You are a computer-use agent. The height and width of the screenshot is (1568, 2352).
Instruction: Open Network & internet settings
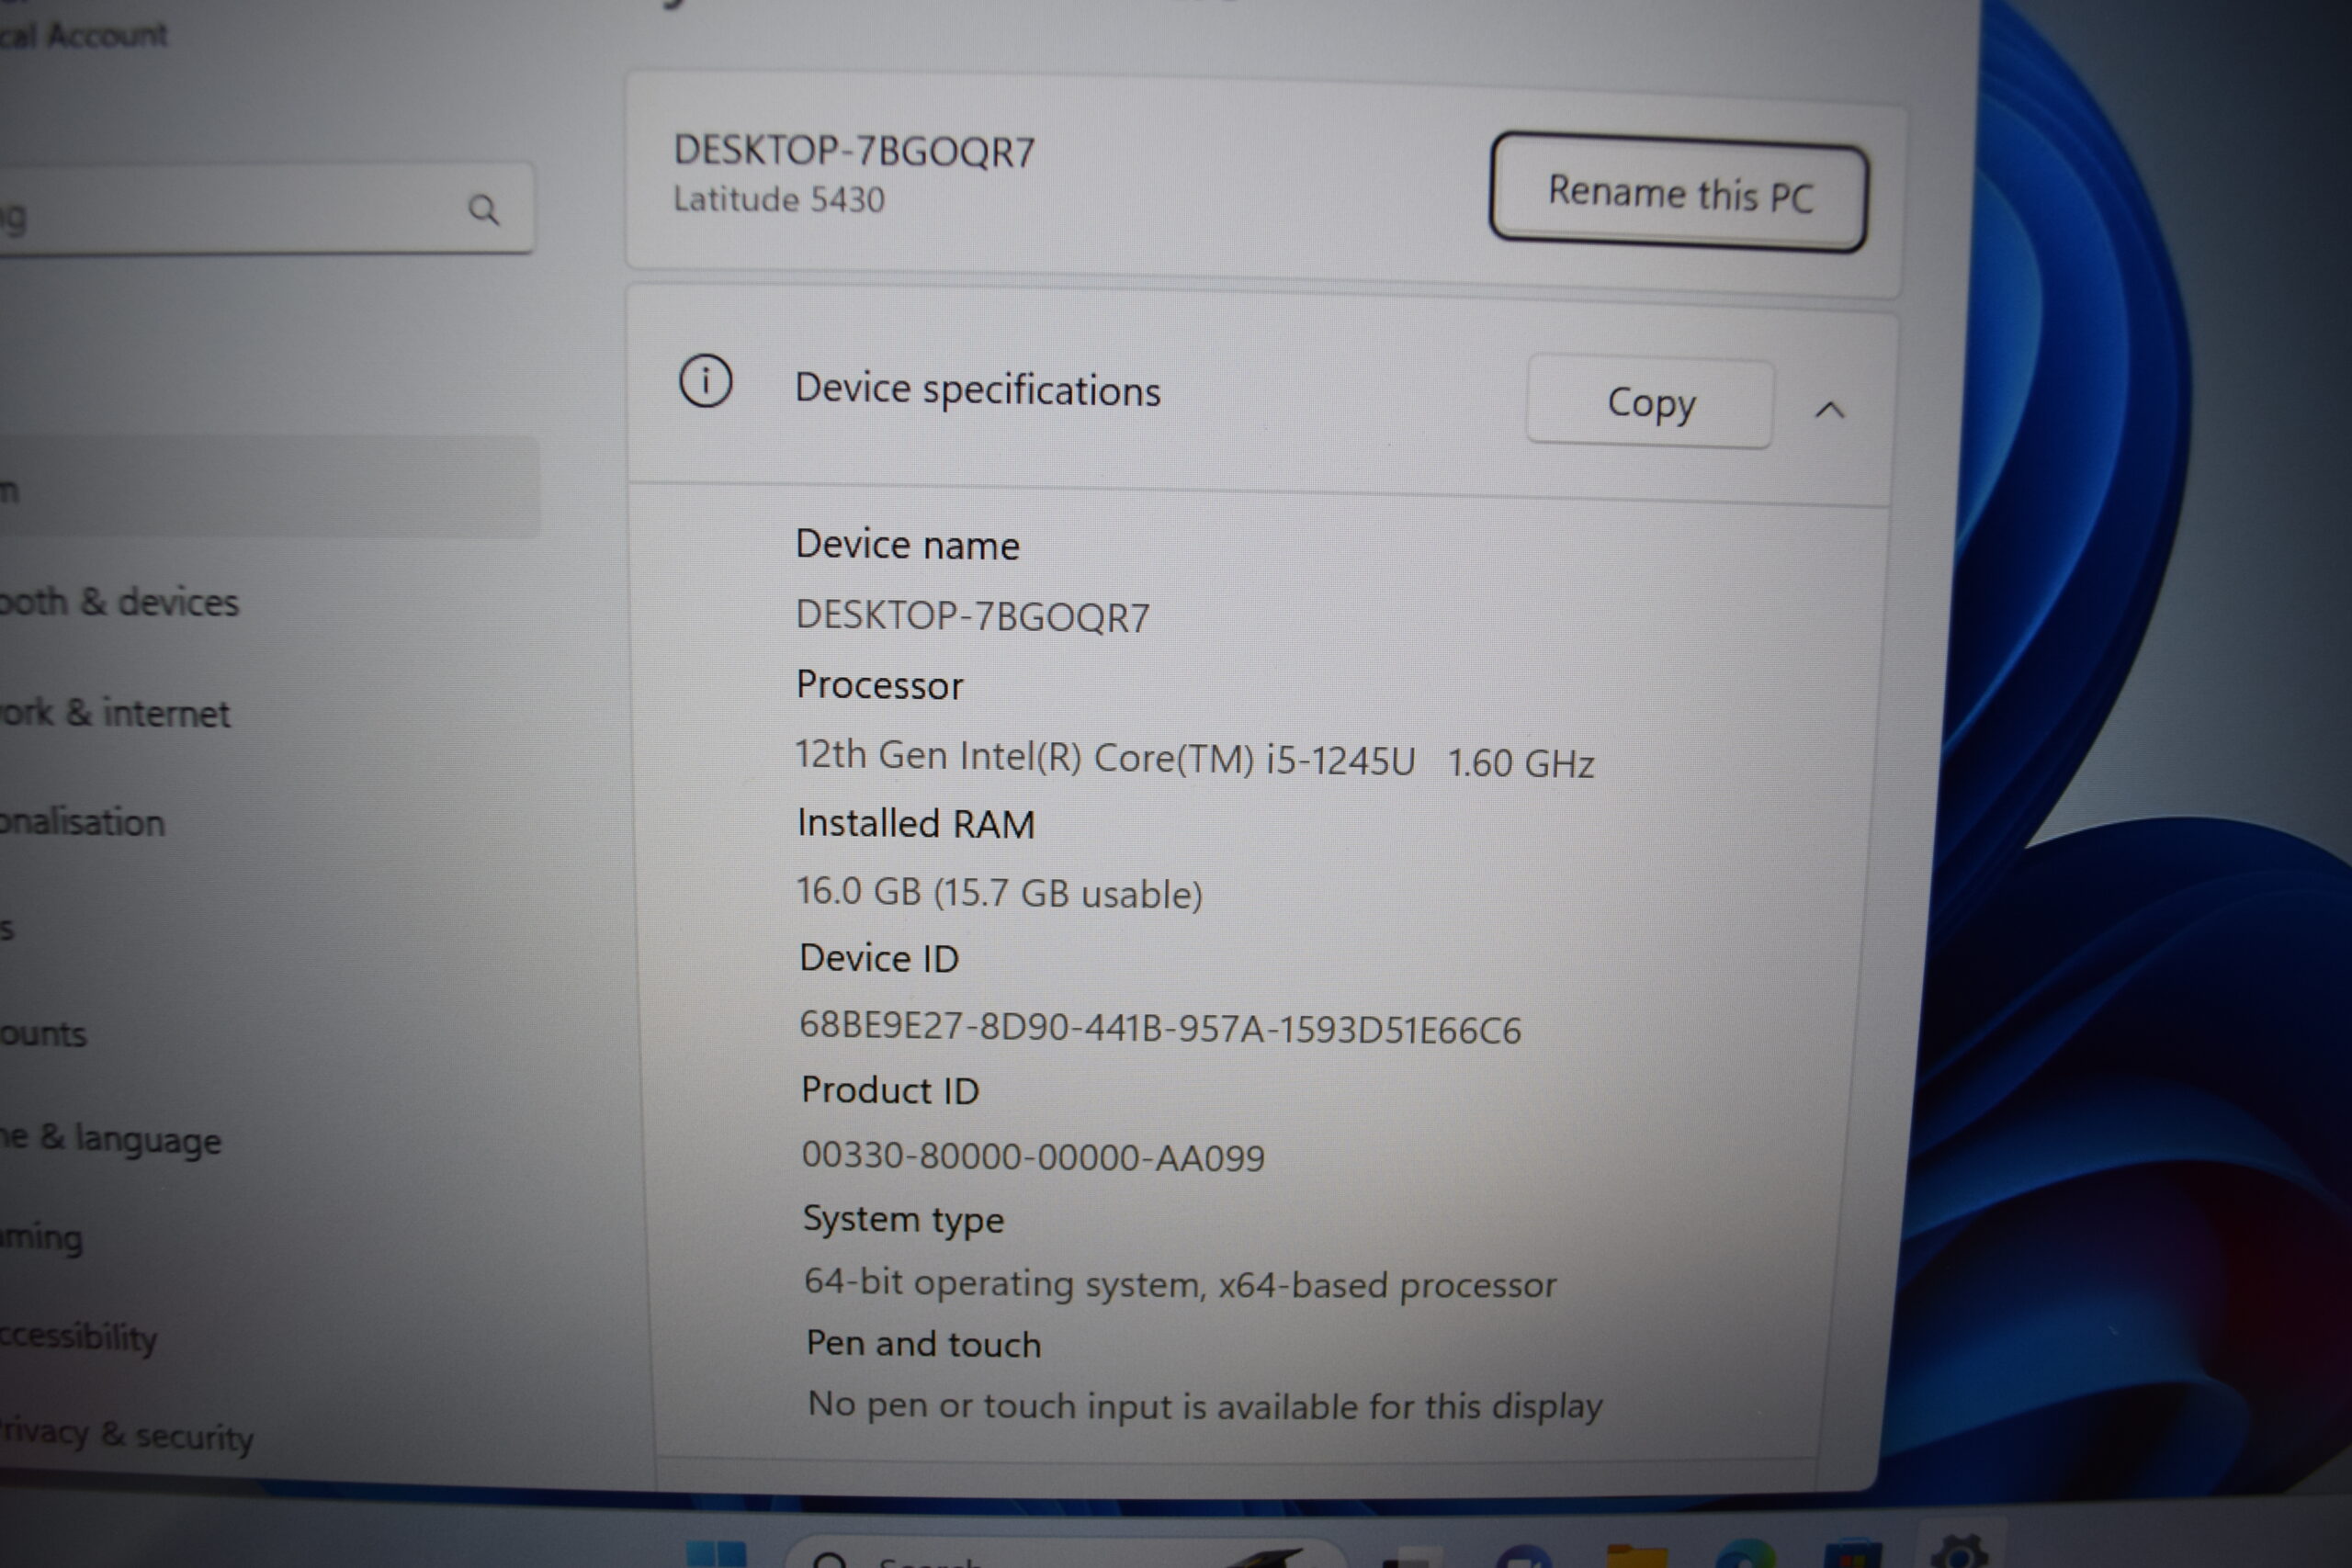[115, 713]
